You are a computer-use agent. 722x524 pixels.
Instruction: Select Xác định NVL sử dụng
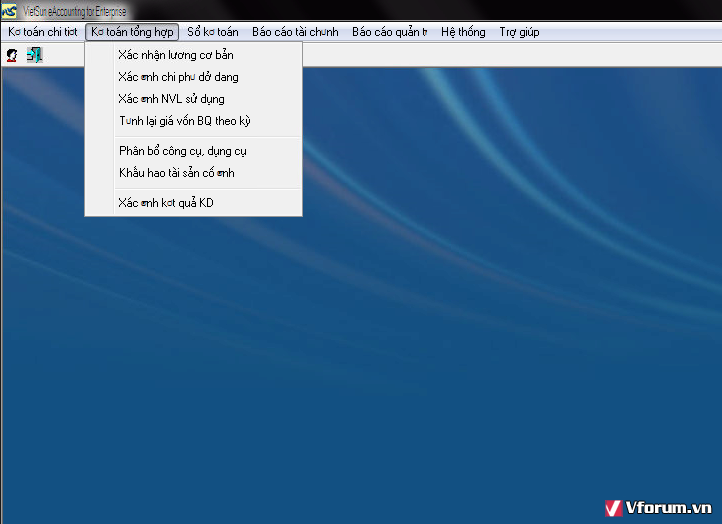171,99
